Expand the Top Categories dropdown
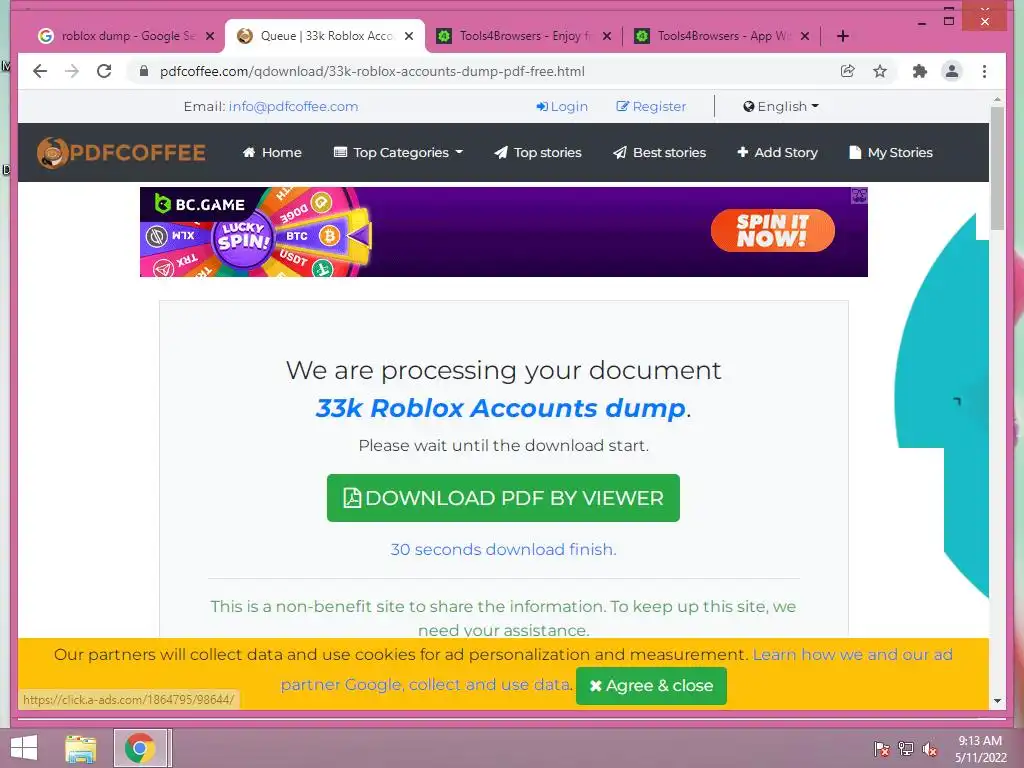The height and width of the screenshot is (768, 1024). [x=398, y=153]
